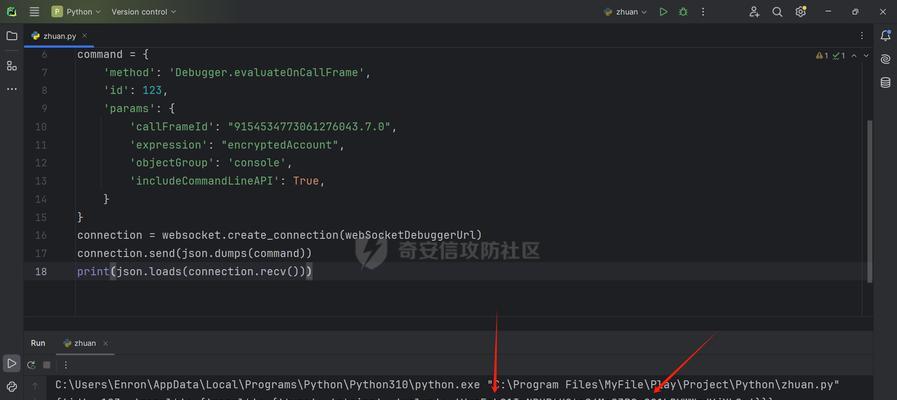
Task: Open the Database tool window icon
Action: 885,83
